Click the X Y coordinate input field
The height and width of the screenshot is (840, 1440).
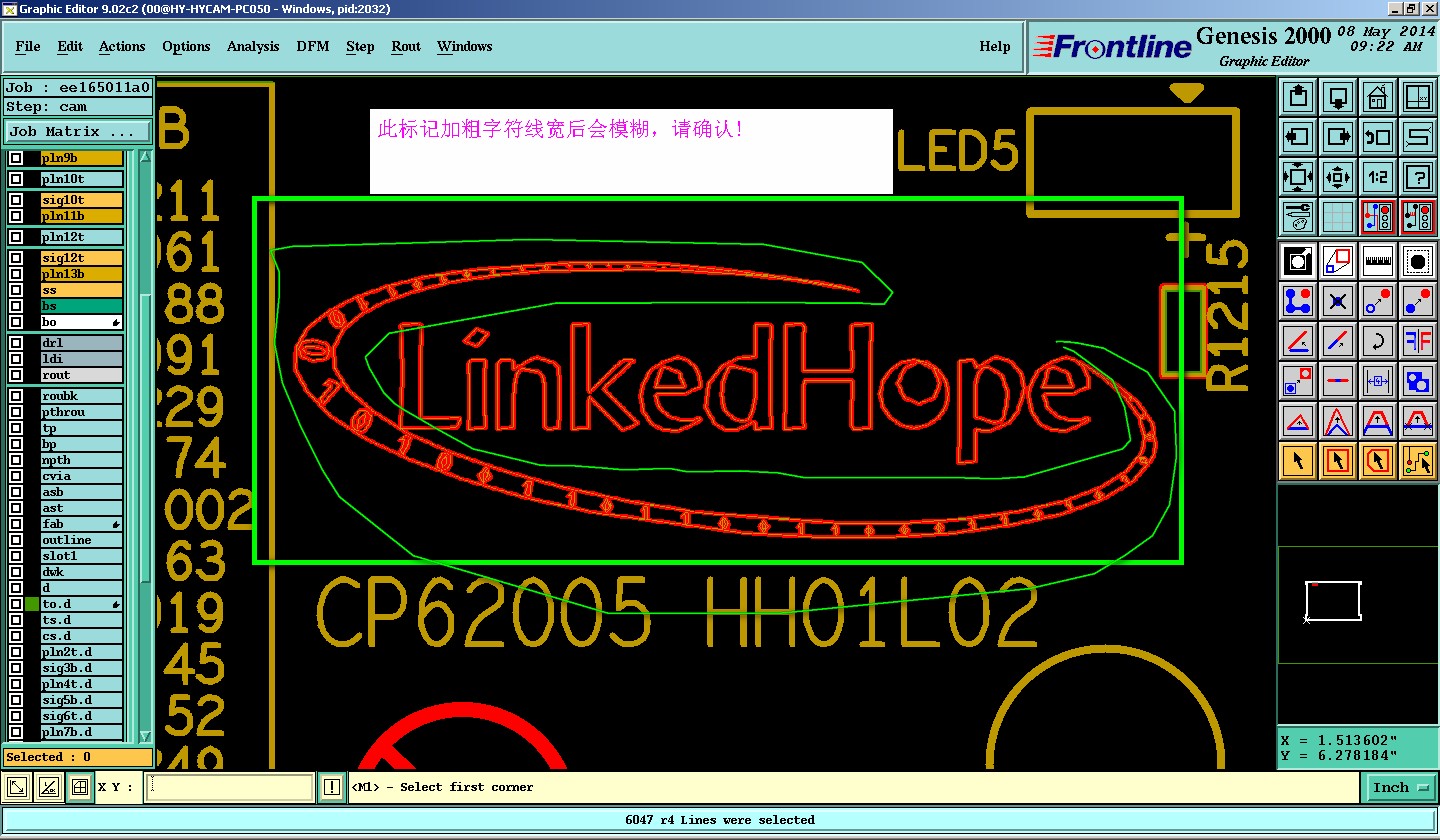(230, 788)
